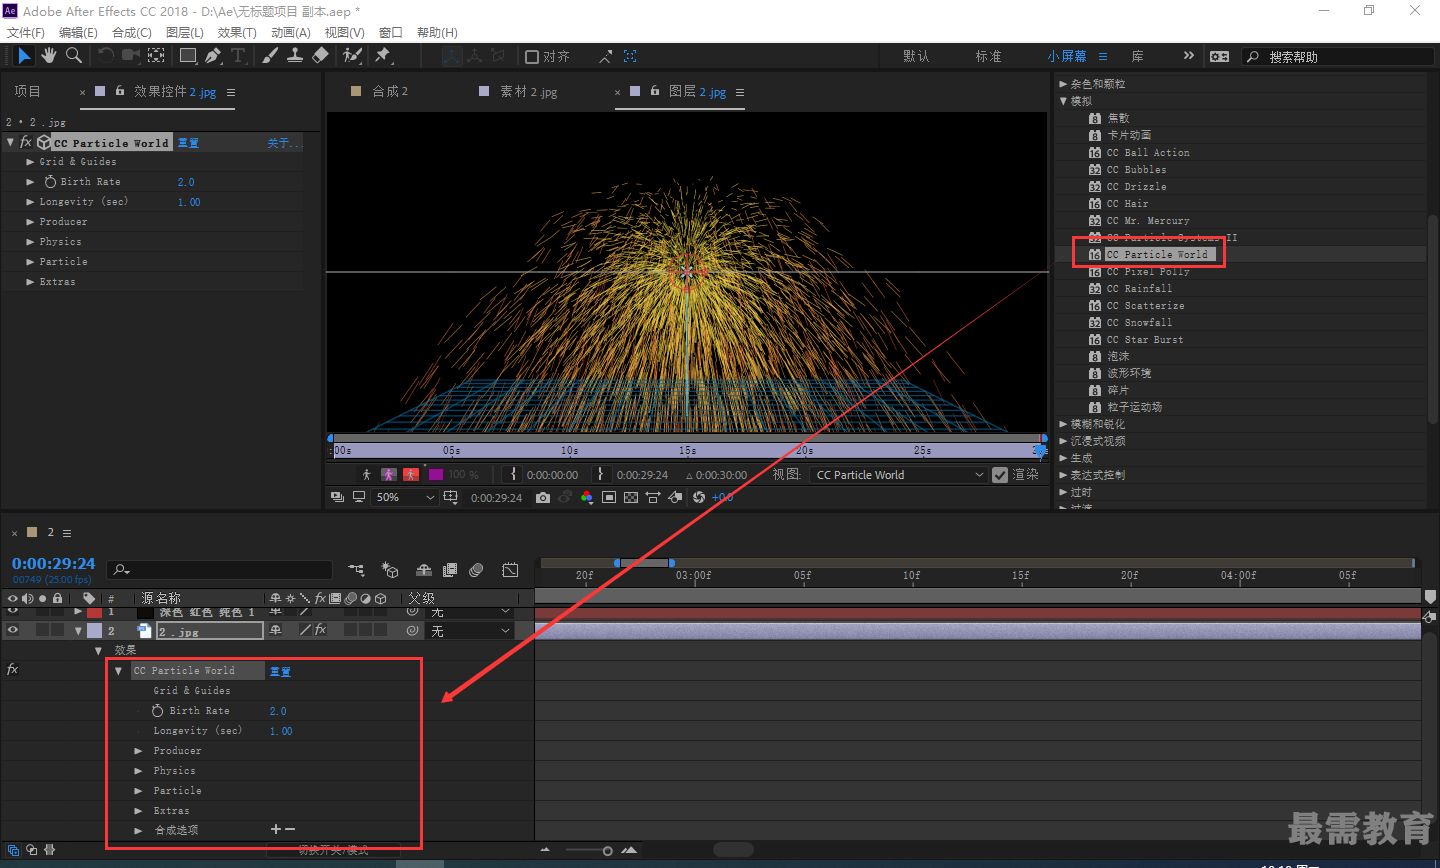Expand Extras group in the timeline

click(138, 811)
